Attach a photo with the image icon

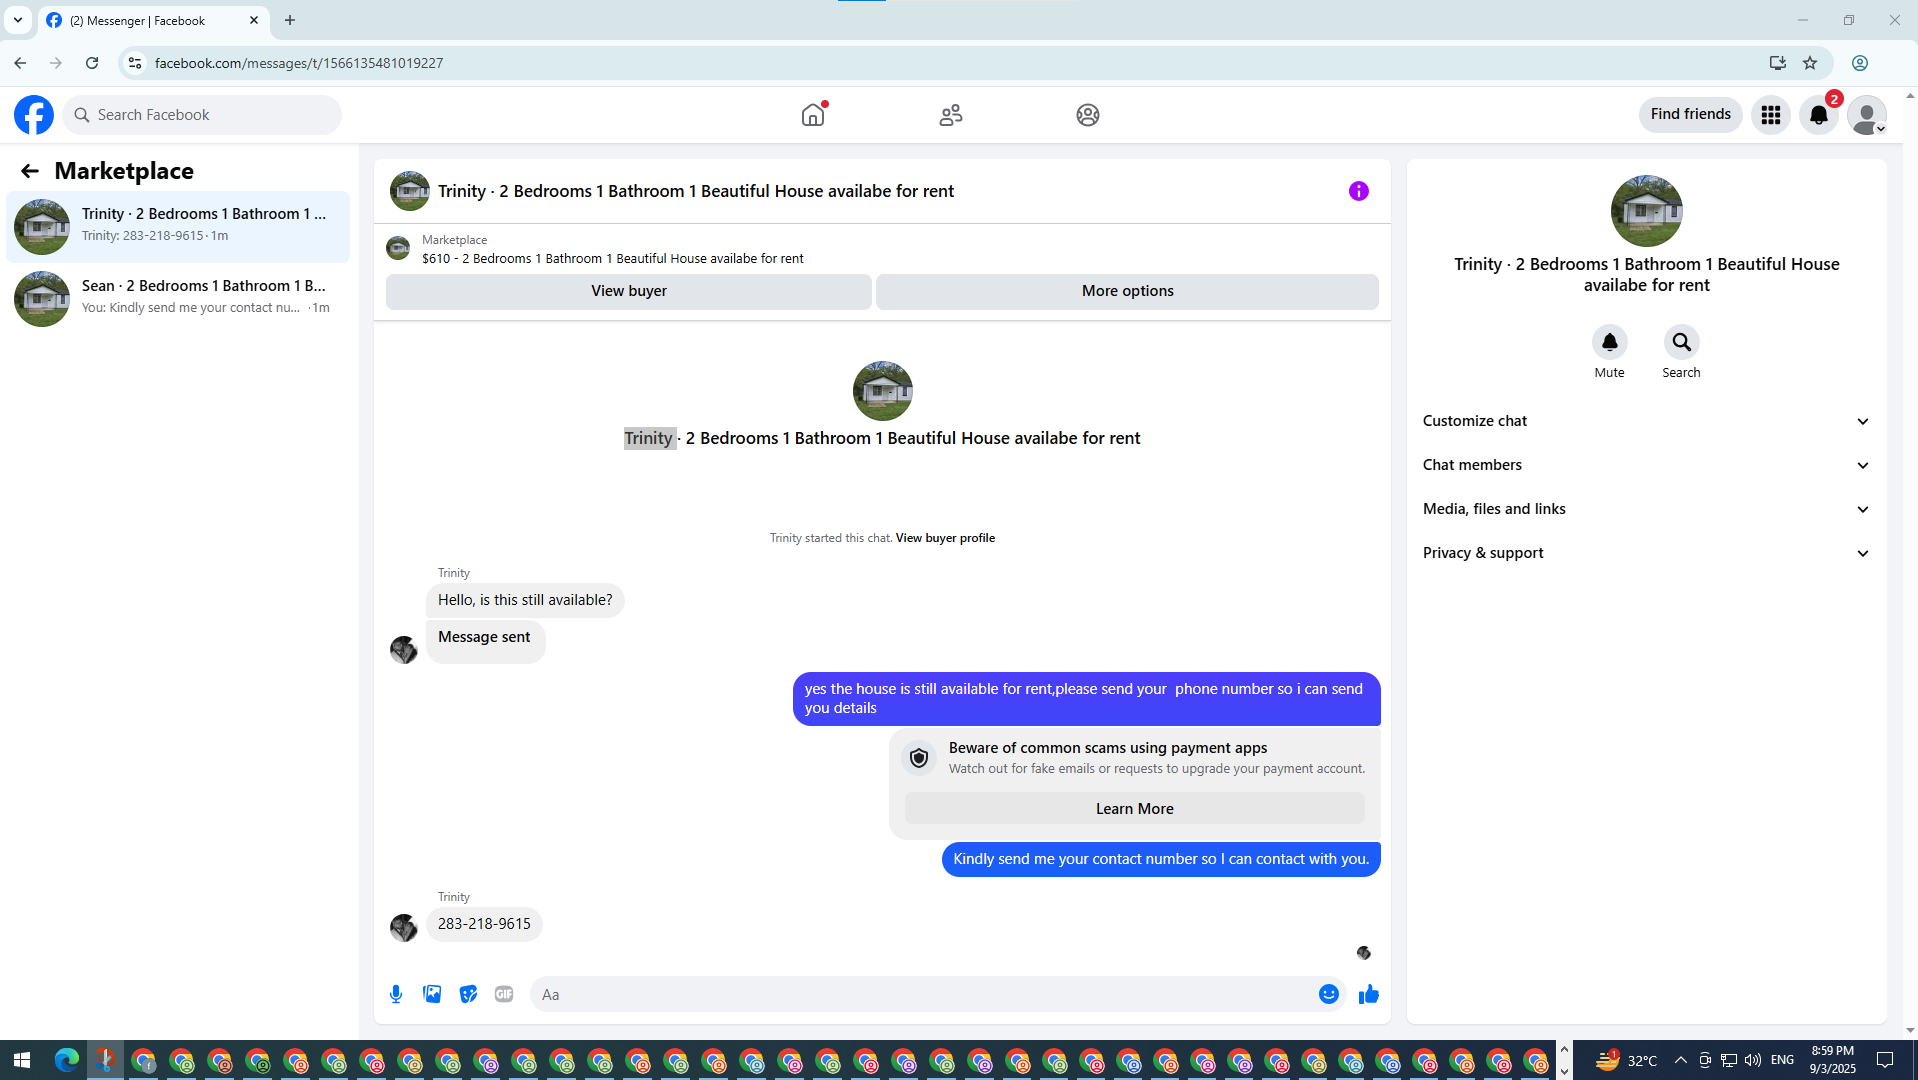coord(432,994)
